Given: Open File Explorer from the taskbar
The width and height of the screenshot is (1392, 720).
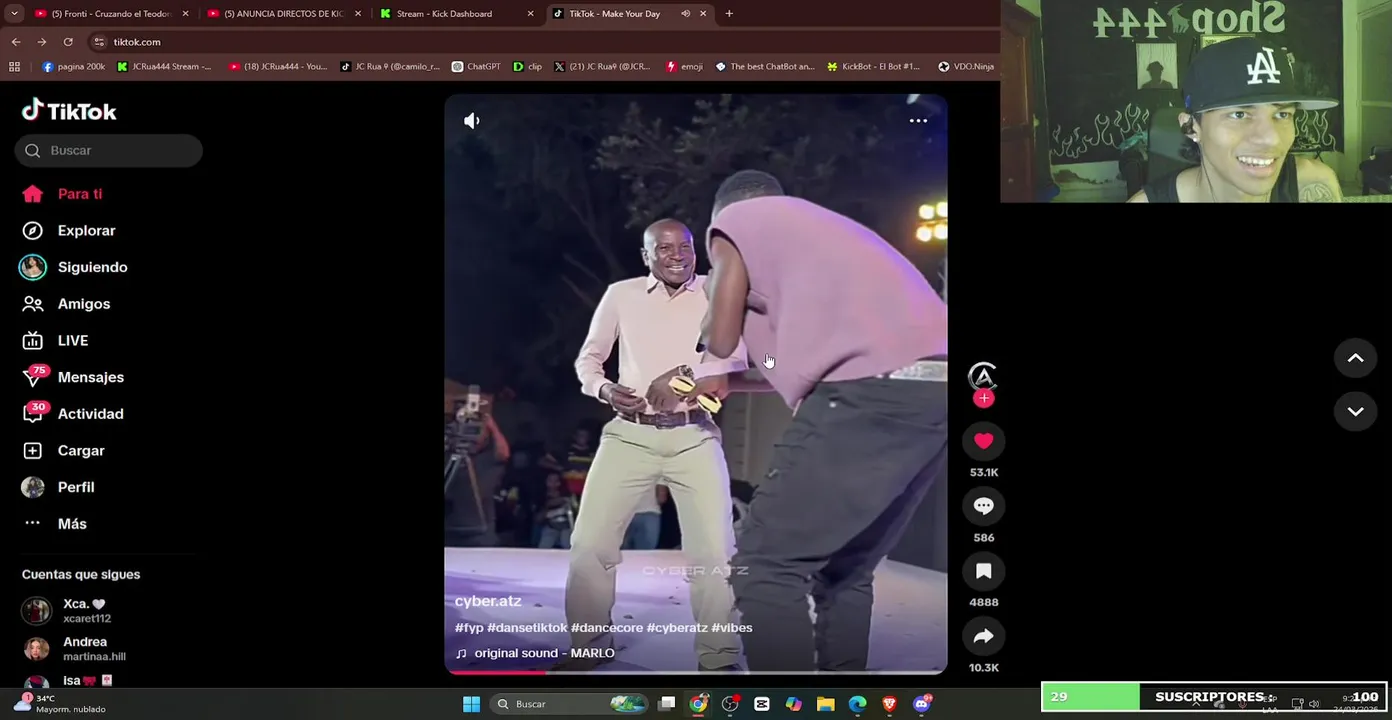Looking at the screenshot, I should click(826, 704).
